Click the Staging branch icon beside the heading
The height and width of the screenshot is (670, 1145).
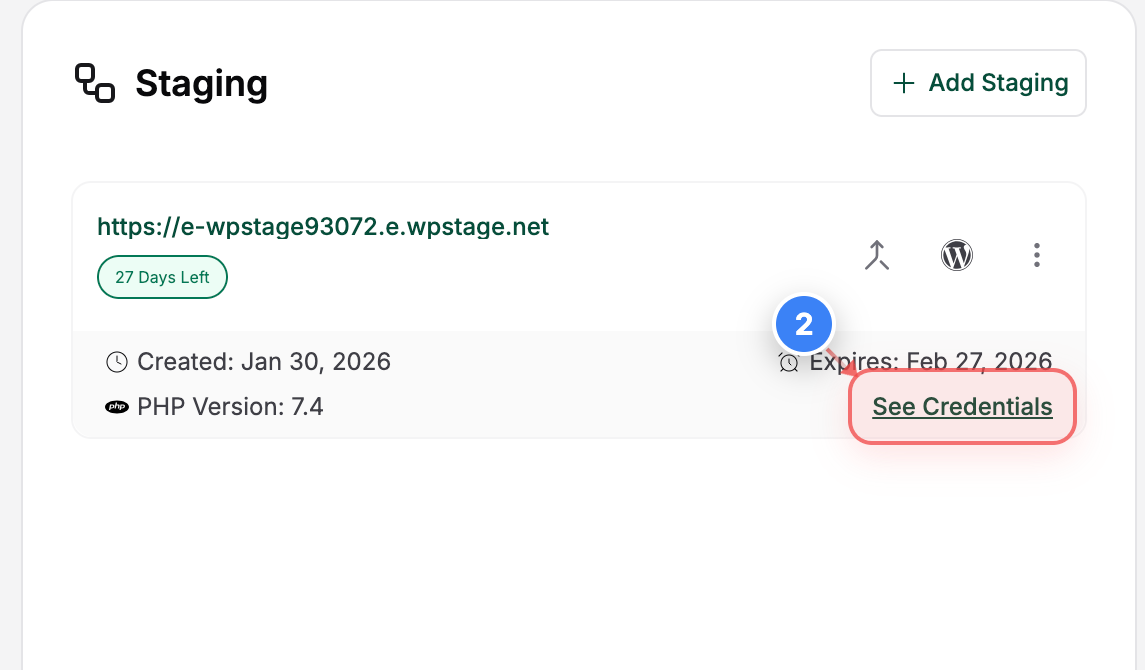click(94, 83)
